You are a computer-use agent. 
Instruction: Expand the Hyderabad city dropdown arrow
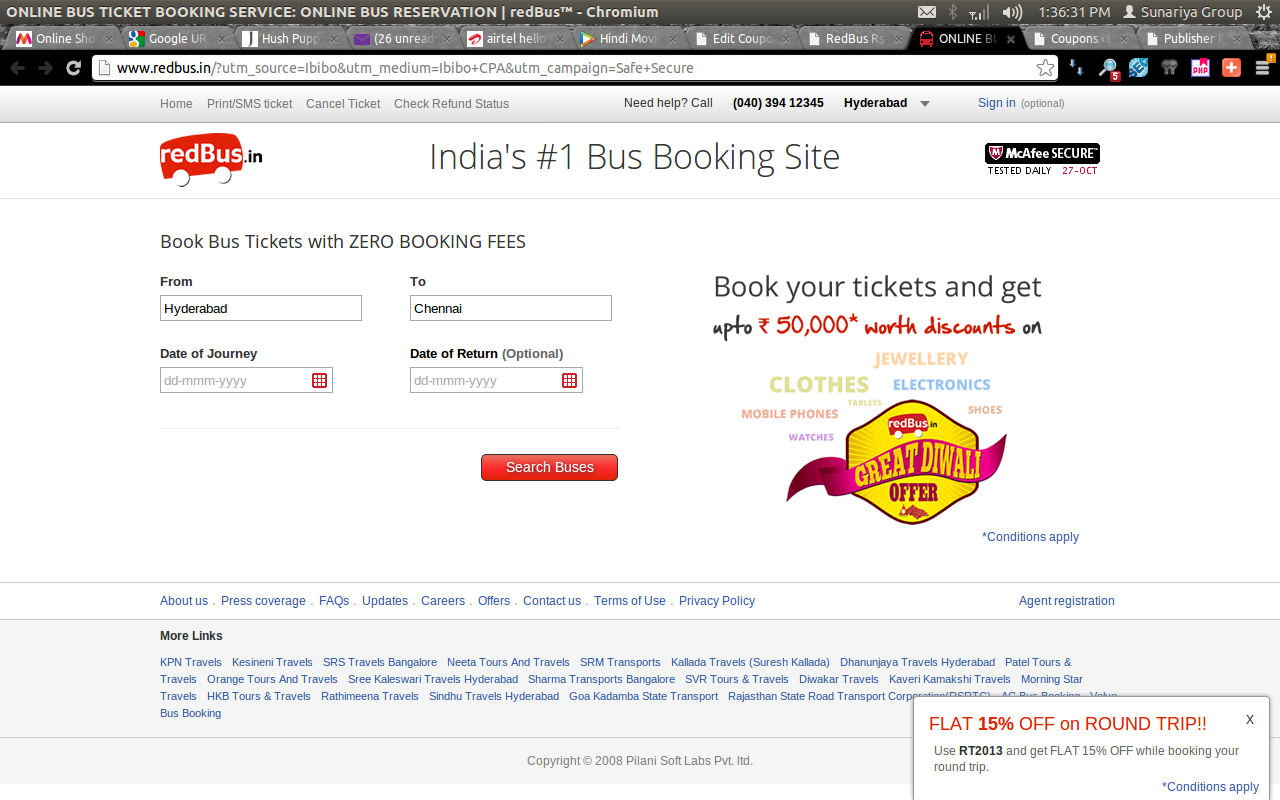tap(925, 104)
